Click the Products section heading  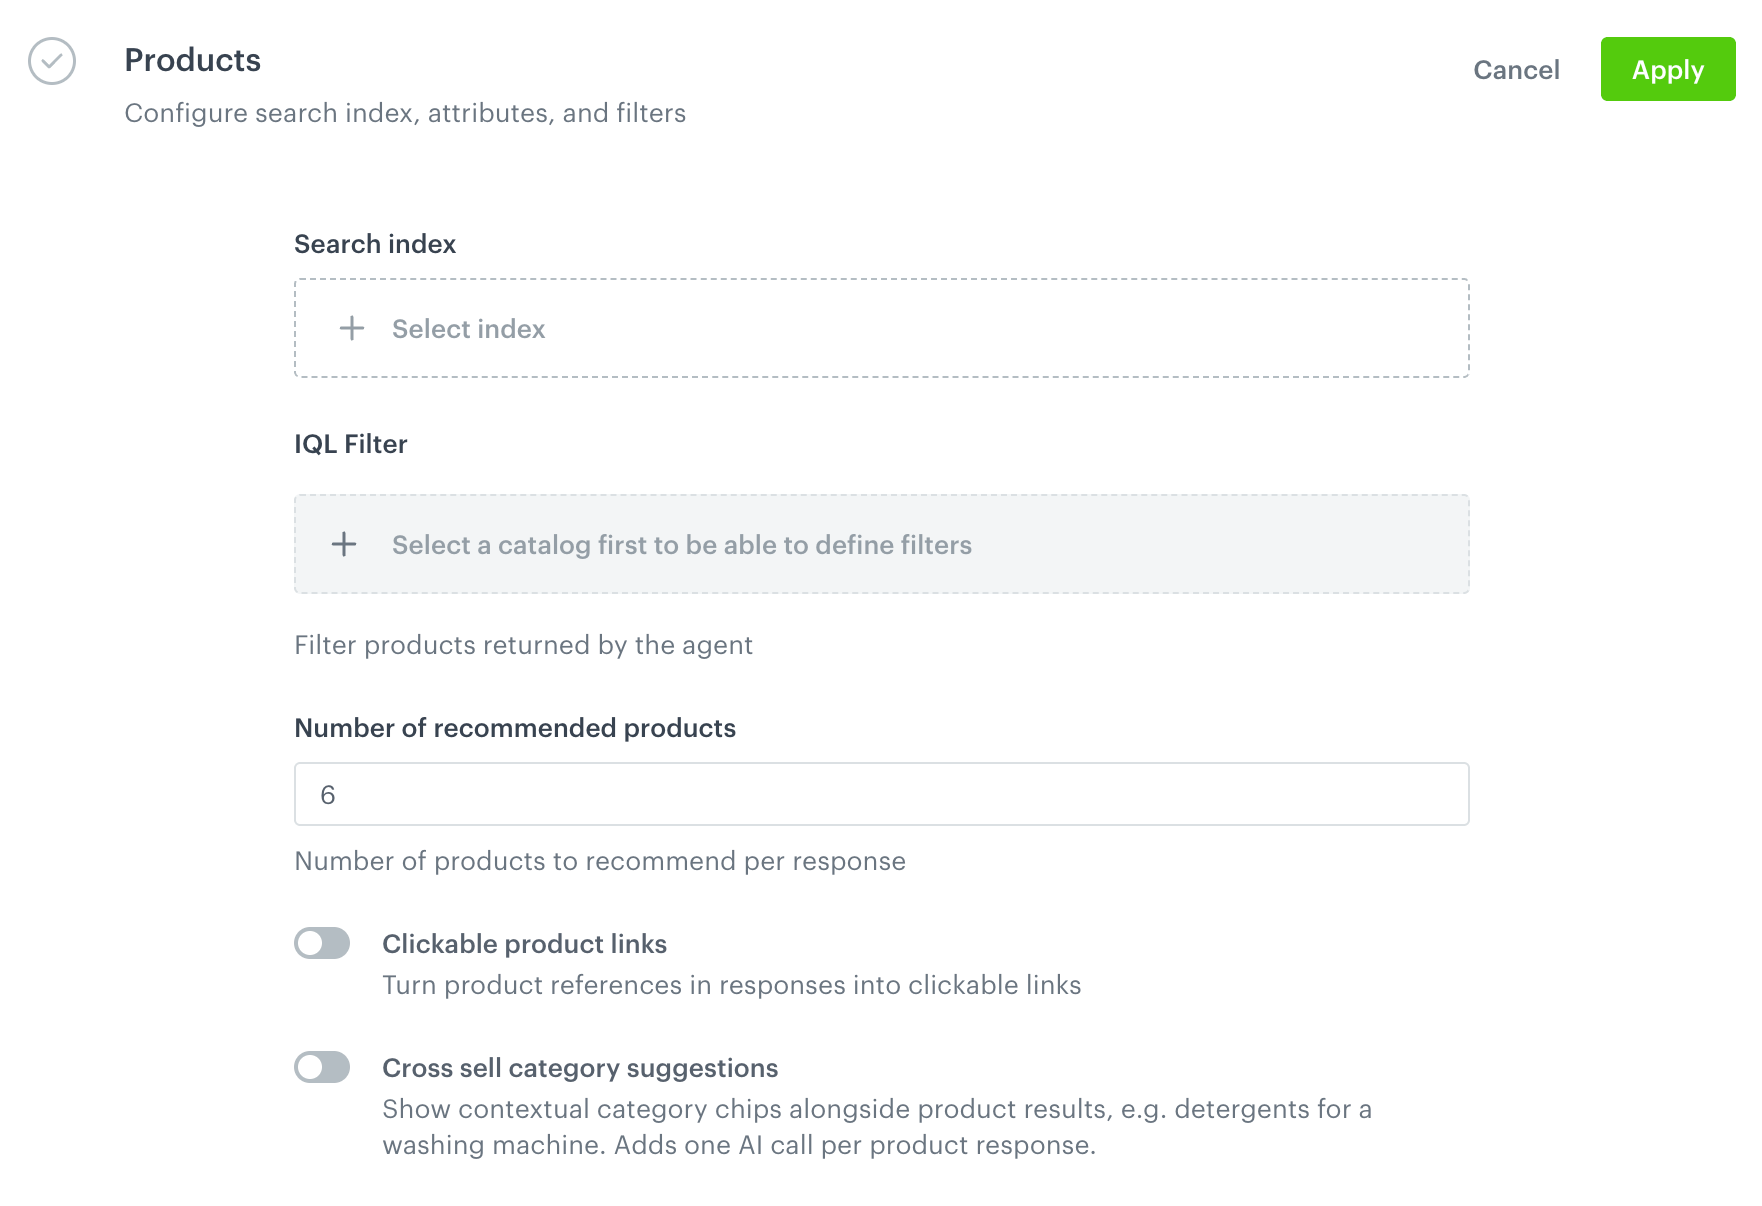(193, 60)
